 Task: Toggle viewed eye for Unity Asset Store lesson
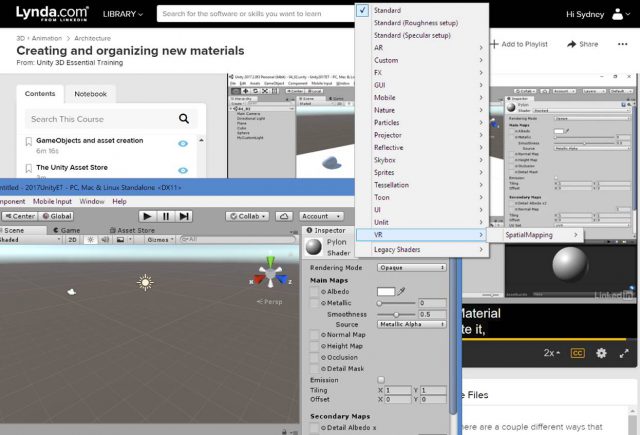pyautogui.click(x=183, y=171)
